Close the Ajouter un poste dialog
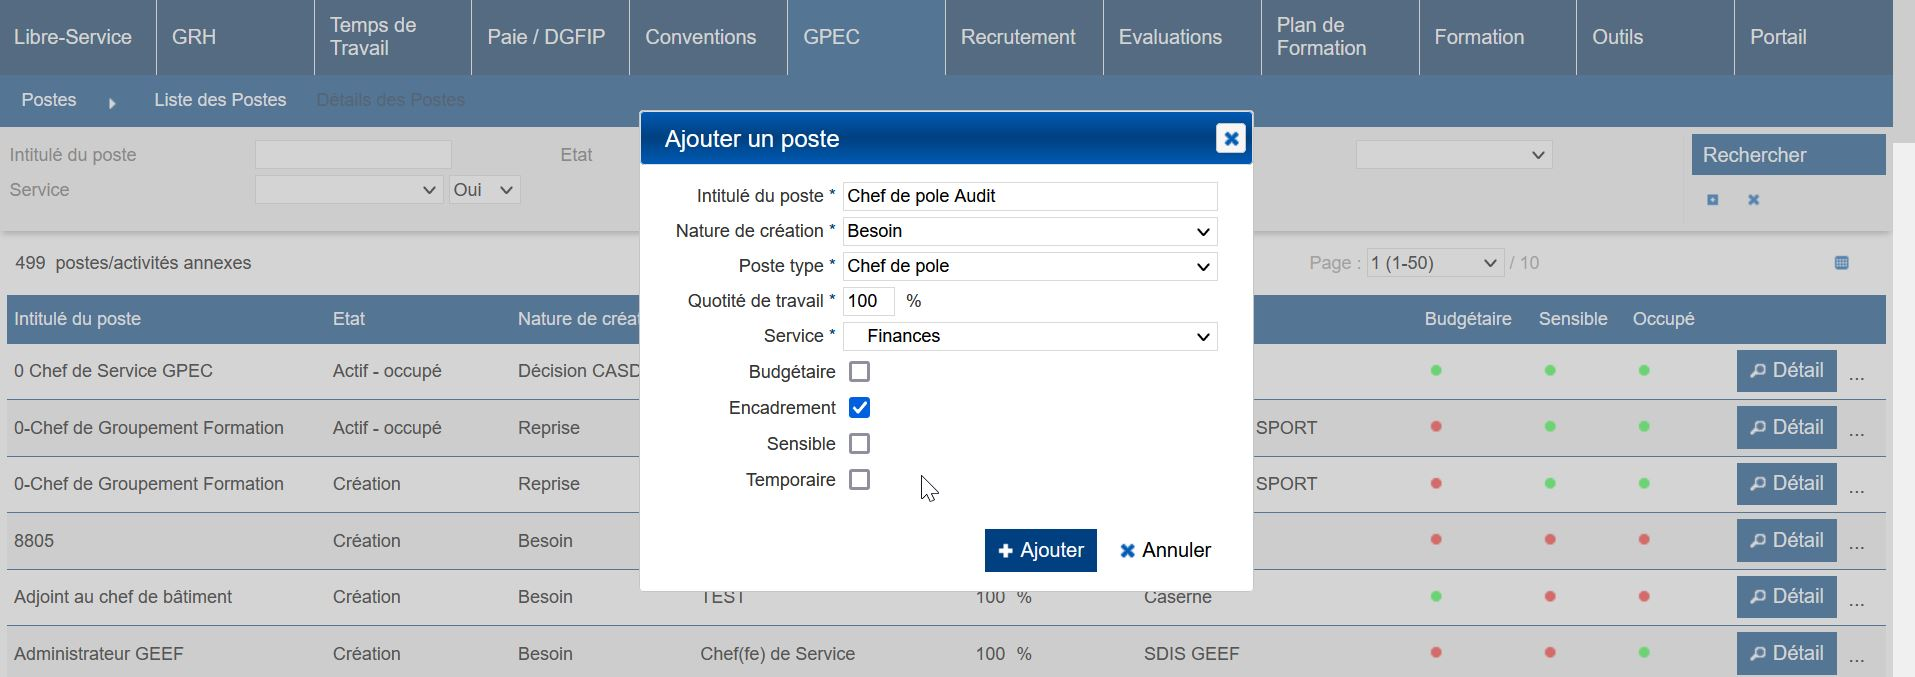Image resolution: width=1915 pixels, height=677 pixels. click(1230, 139)
